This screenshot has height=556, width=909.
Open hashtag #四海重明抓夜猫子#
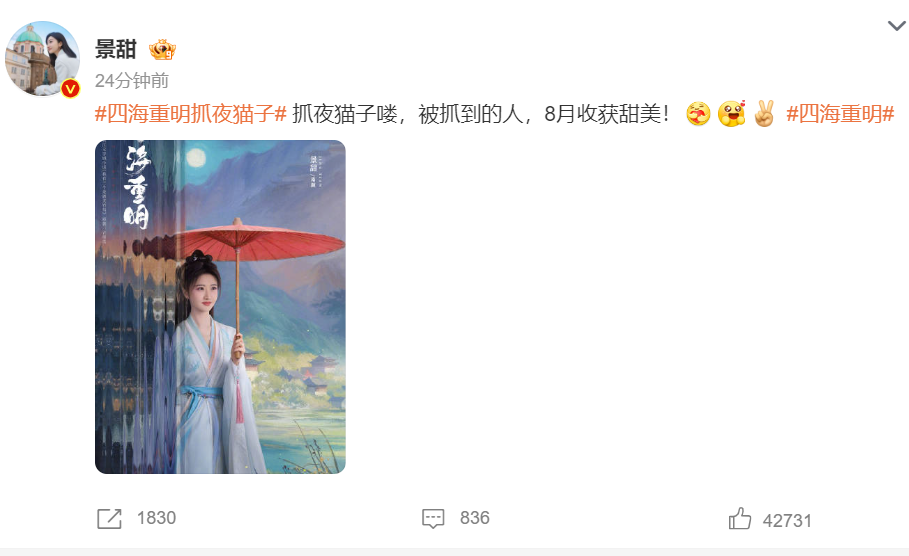[191, 114]
